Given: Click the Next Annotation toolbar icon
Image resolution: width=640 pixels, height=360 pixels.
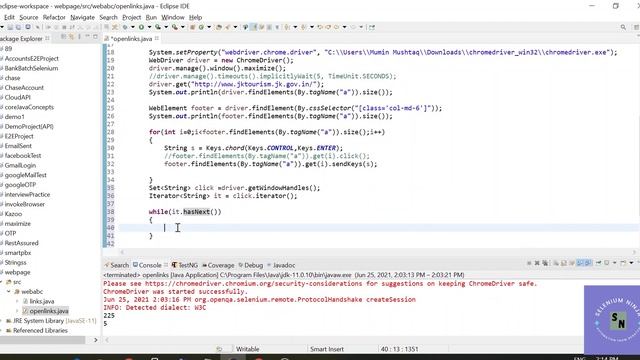Looking at the screenshot, I should (x=287, y=27).
